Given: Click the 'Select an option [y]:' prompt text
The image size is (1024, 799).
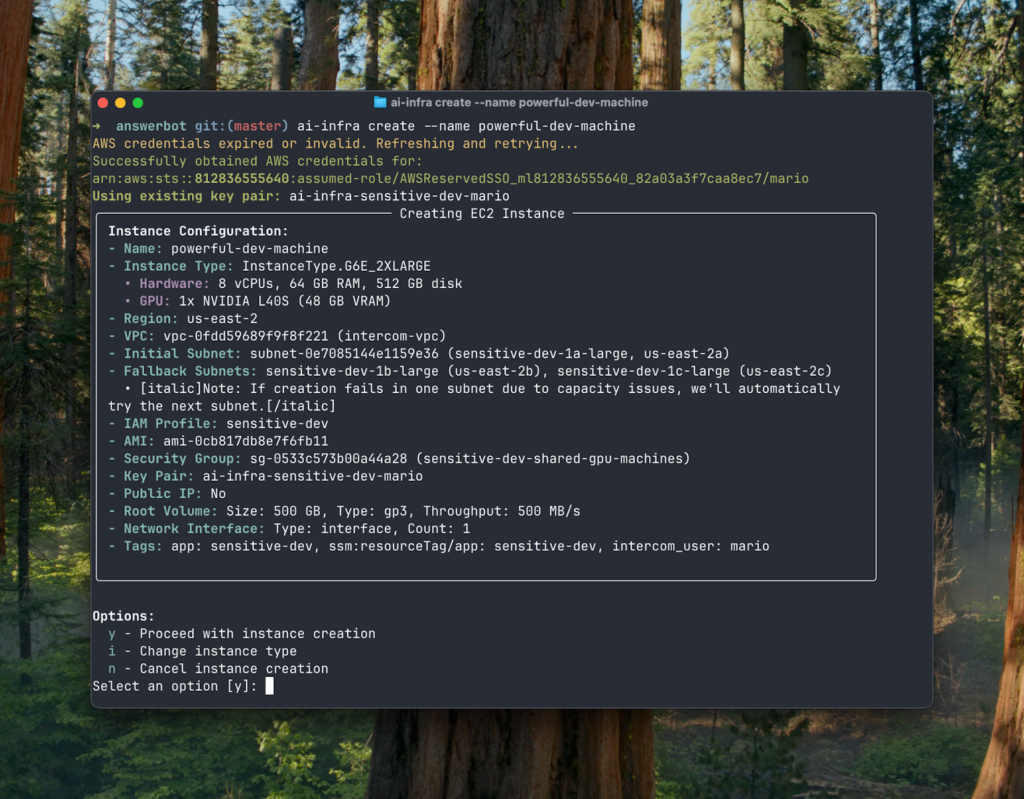Looking at the screenshot, I should (175, 686).
